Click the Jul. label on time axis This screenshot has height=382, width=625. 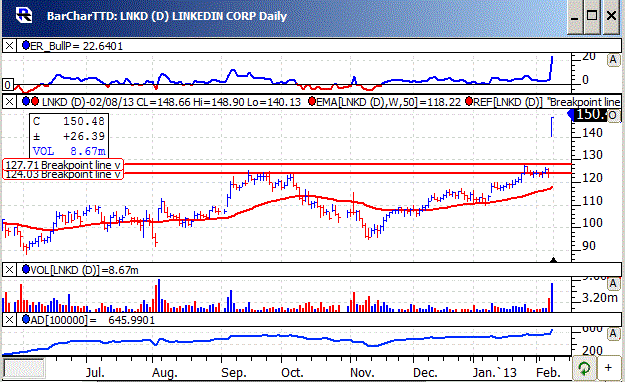click(95, 373)
